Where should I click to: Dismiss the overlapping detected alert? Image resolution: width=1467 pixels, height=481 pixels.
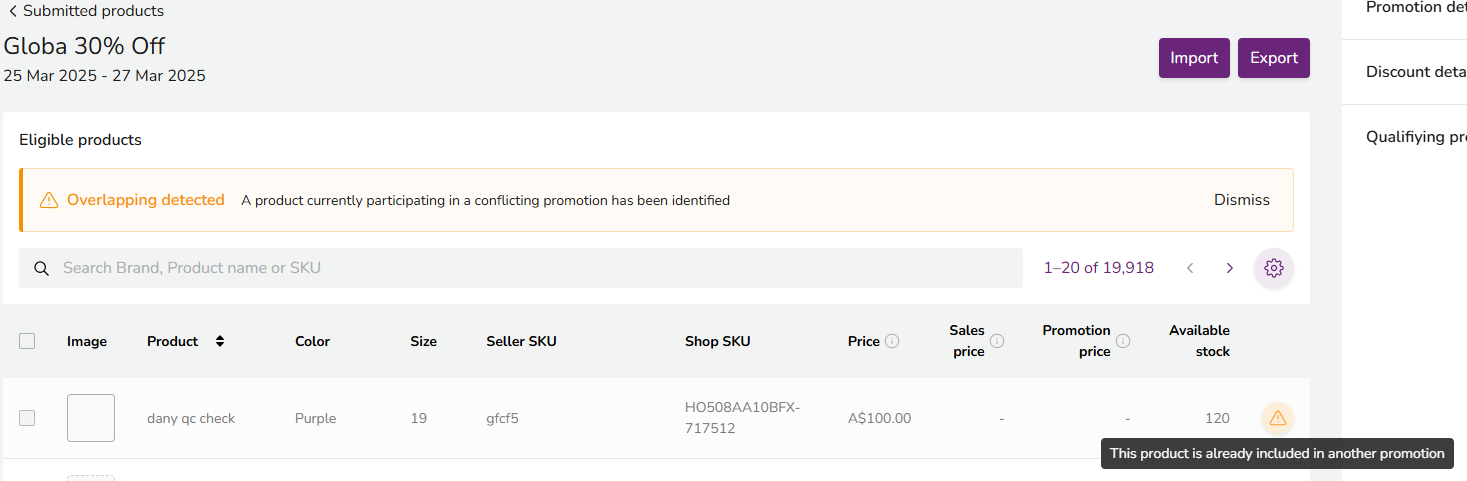tap(1241, 200)
